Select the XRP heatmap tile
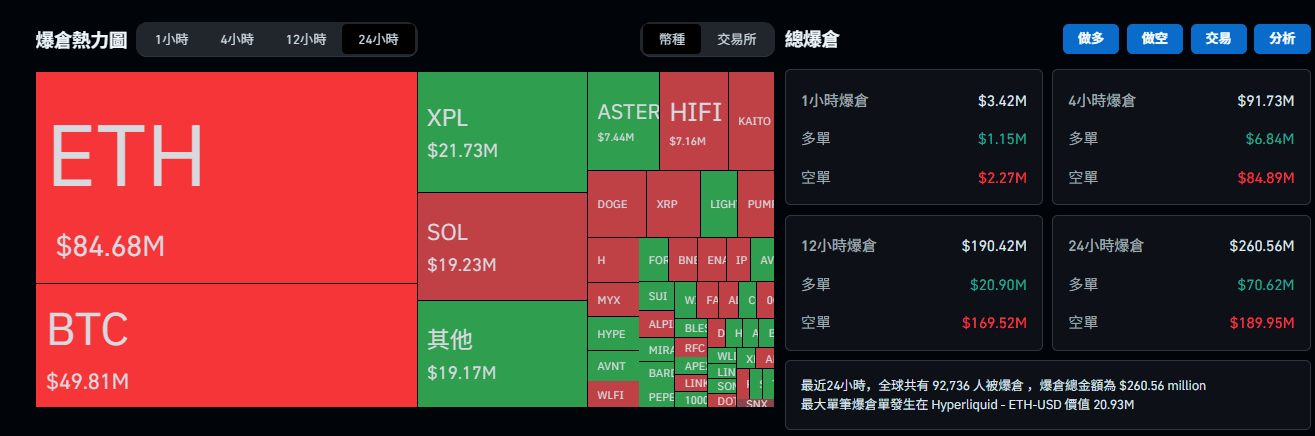This screenshot has width=1315, height=436. (672, 204)
